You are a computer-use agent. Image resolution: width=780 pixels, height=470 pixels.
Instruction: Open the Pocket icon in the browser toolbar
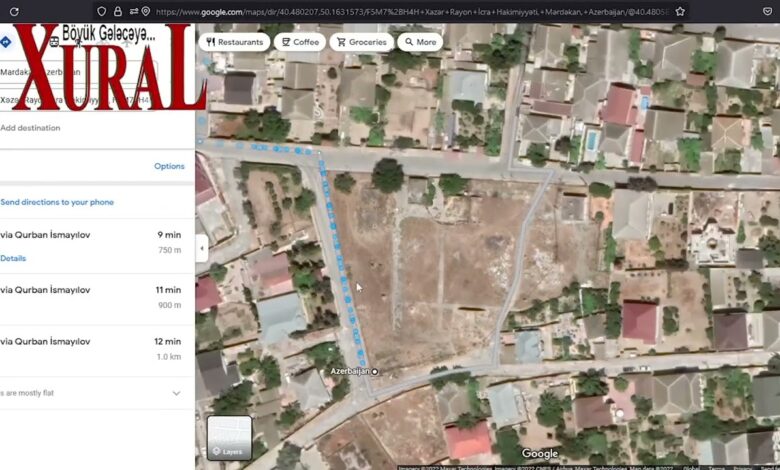(768, 11)
